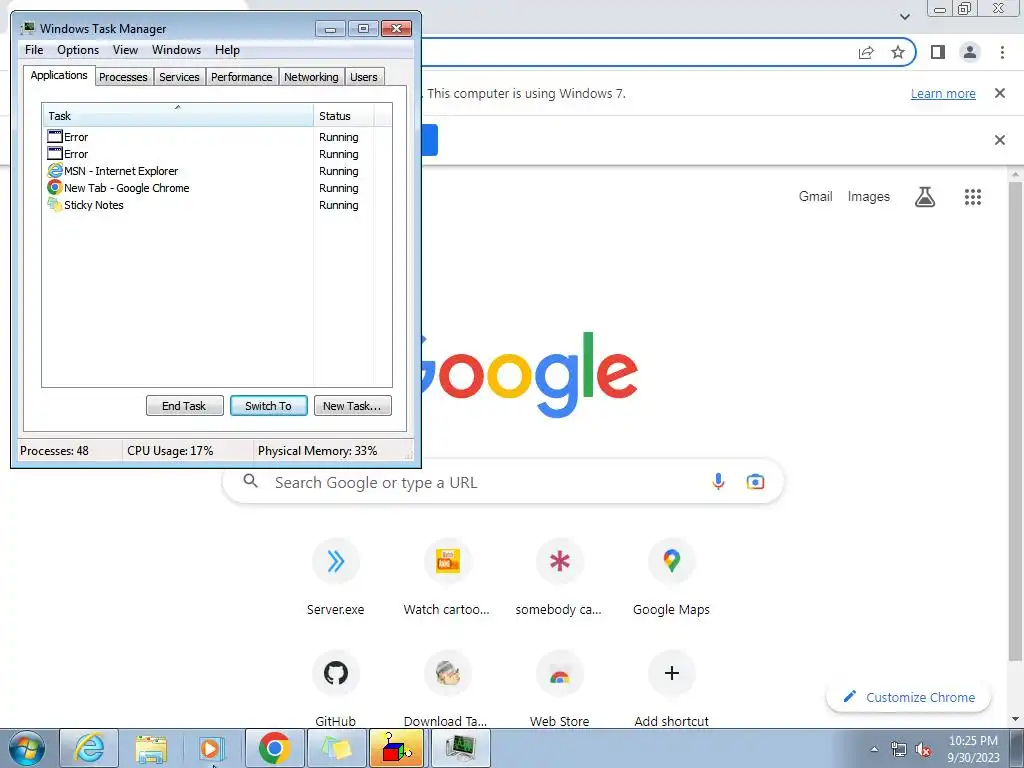Screen dimensions: 1024x768
Task: Click the Switch To button
Action: (268, 406)
